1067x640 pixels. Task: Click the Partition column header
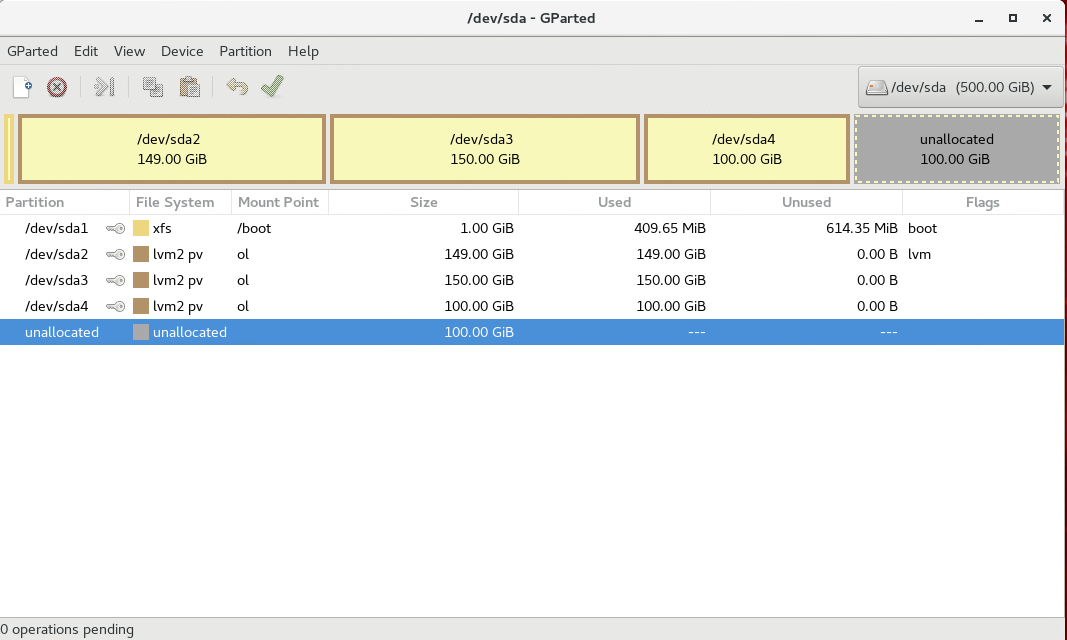tap(65, 202)
